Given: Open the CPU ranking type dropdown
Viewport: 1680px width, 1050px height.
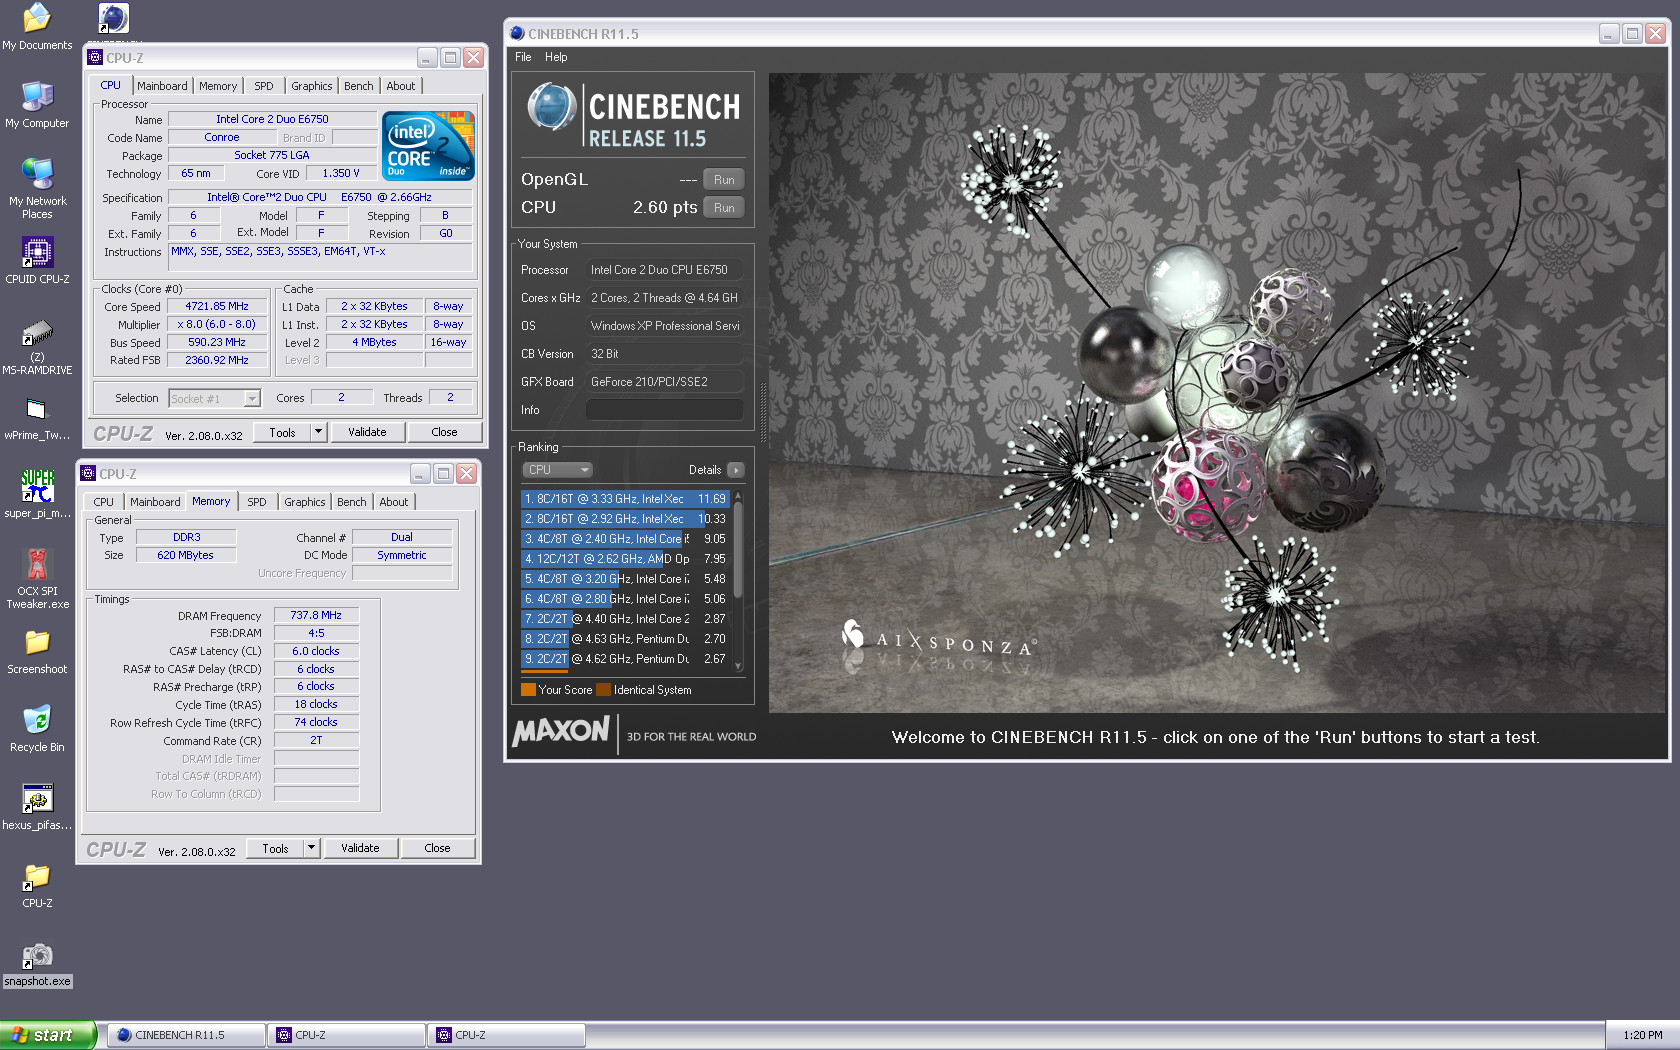Looking at the screenshot, I should coord(557,470).
